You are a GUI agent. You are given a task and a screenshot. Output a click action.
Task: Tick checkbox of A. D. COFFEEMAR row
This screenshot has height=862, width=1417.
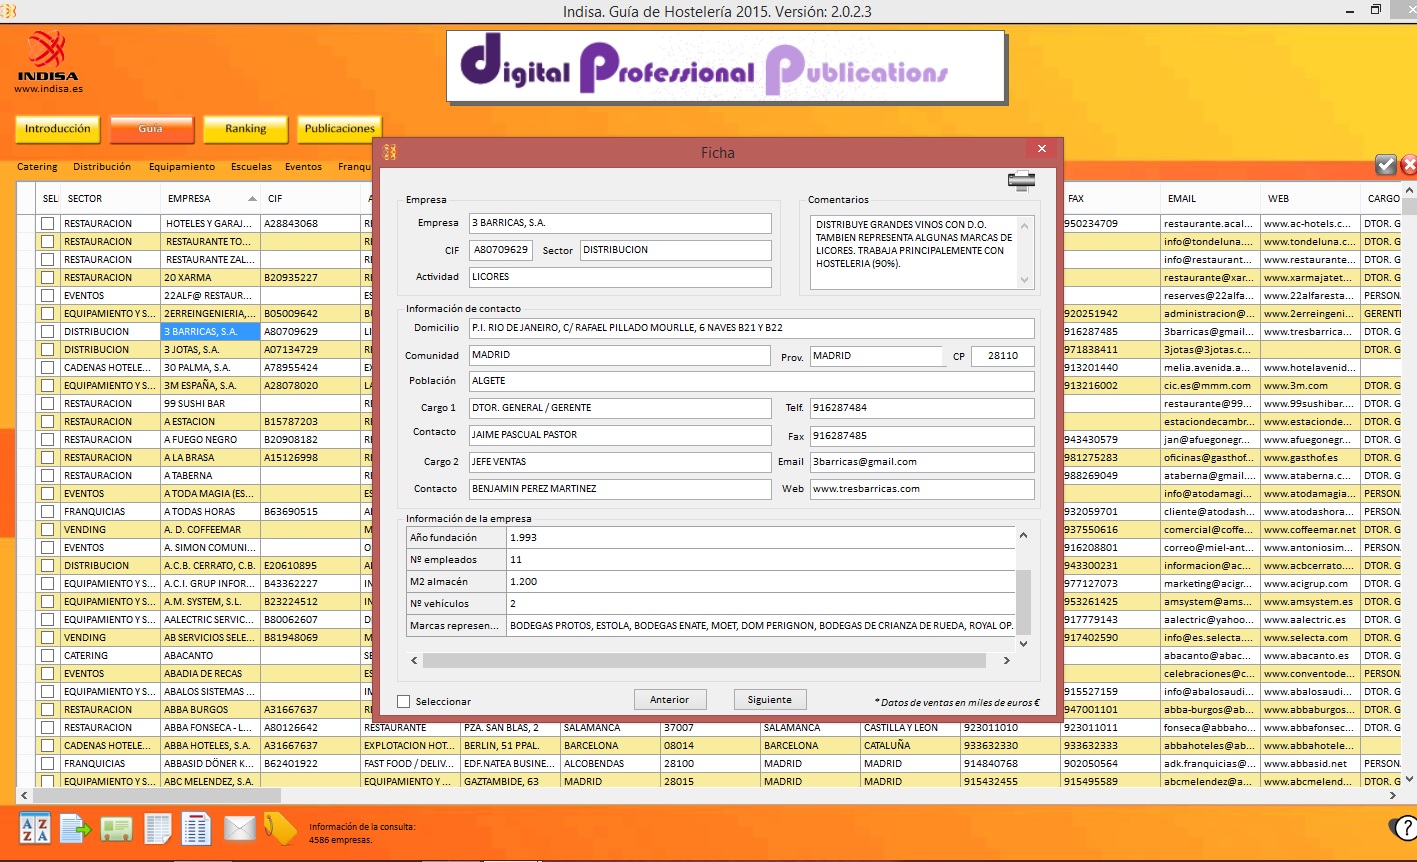point(47,530)
